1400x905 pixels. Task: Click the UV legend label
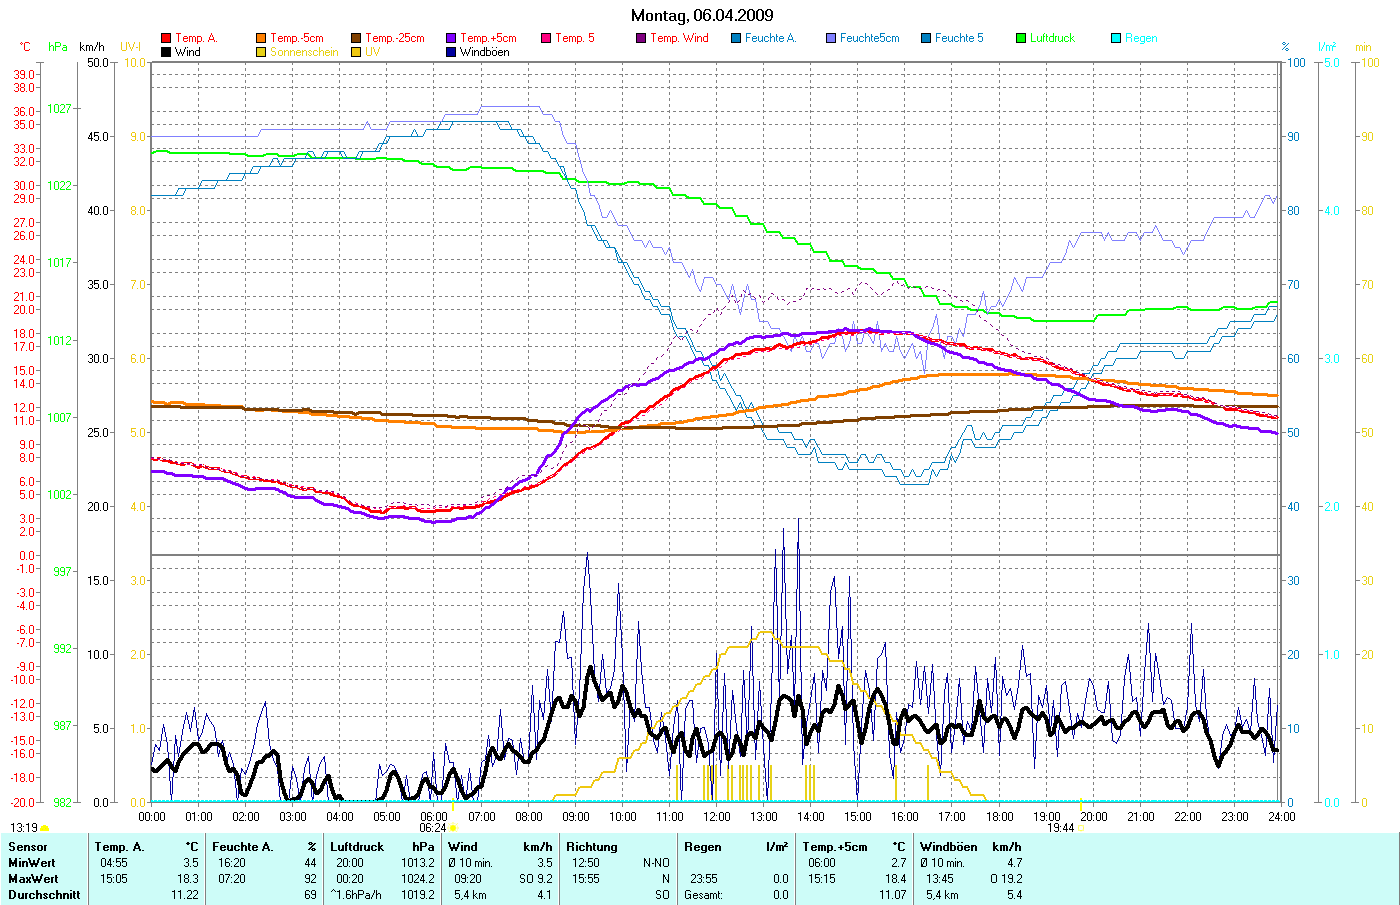pyautogui.click(x=373, y=52)
